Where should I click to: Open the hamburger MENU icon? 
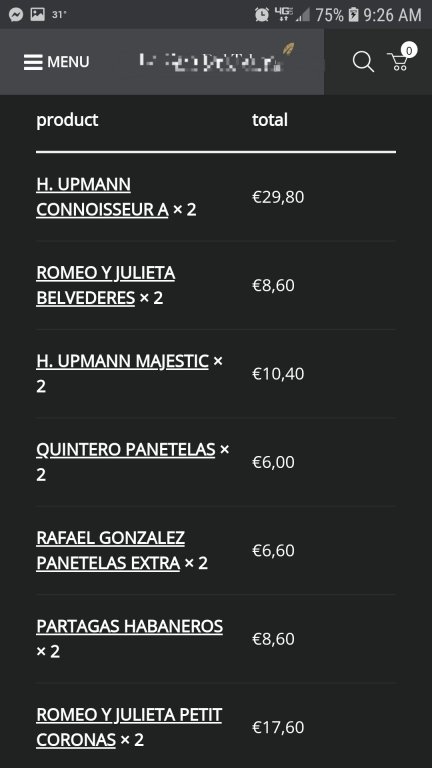coord(33,62)
